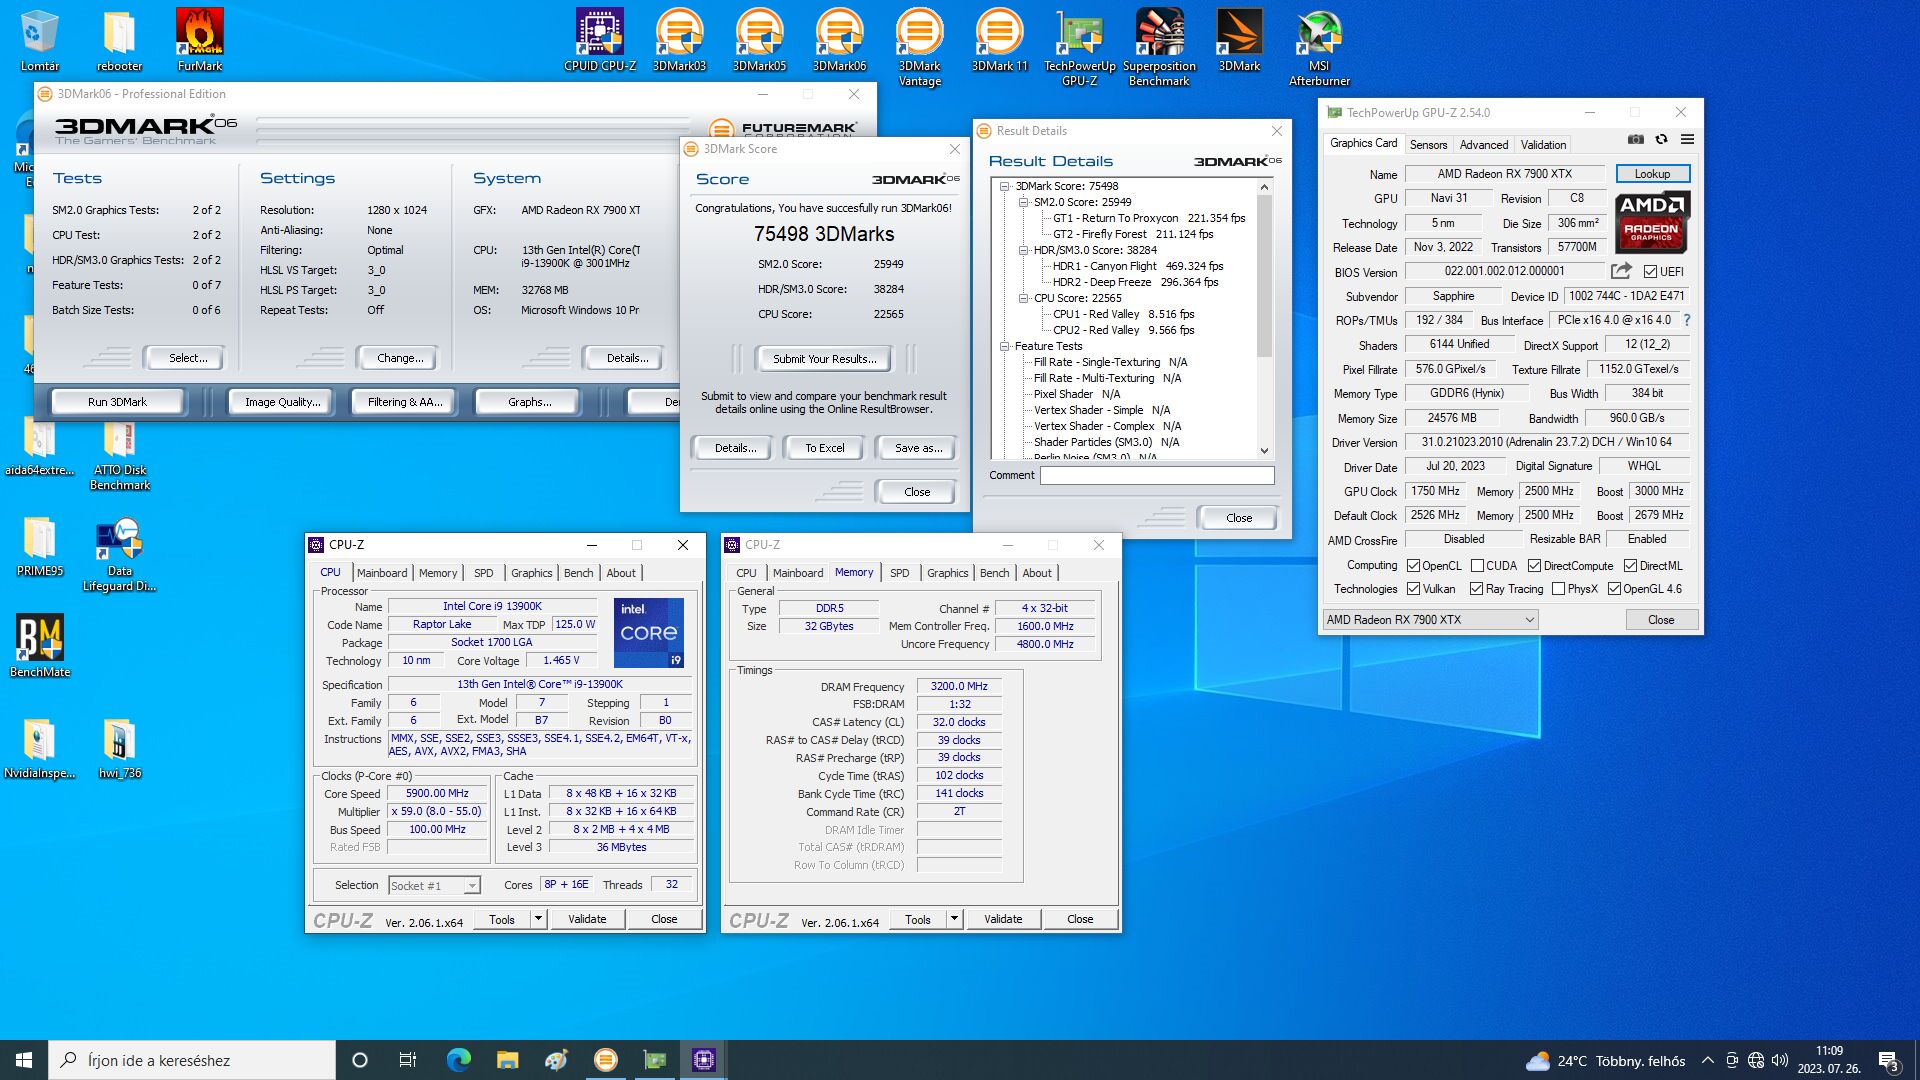
Task: Launch the 3DMark03 desktop shortcut
Action: [680, 40]
